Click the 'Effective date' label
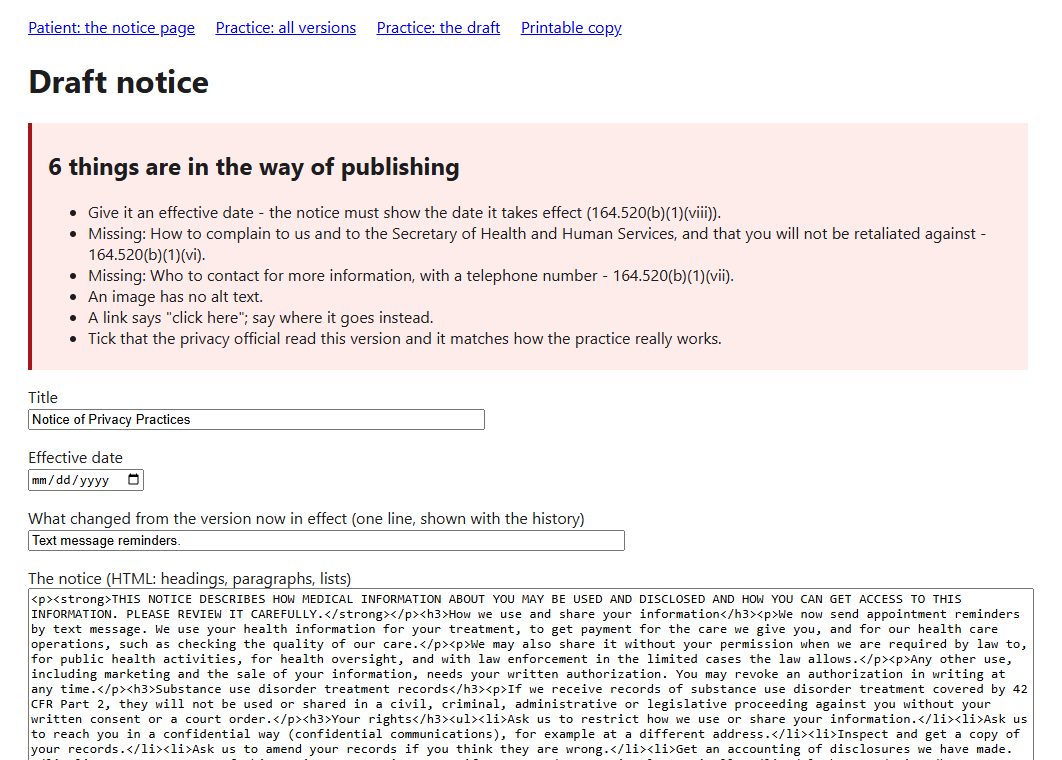1062x760 pixels. 76,458
